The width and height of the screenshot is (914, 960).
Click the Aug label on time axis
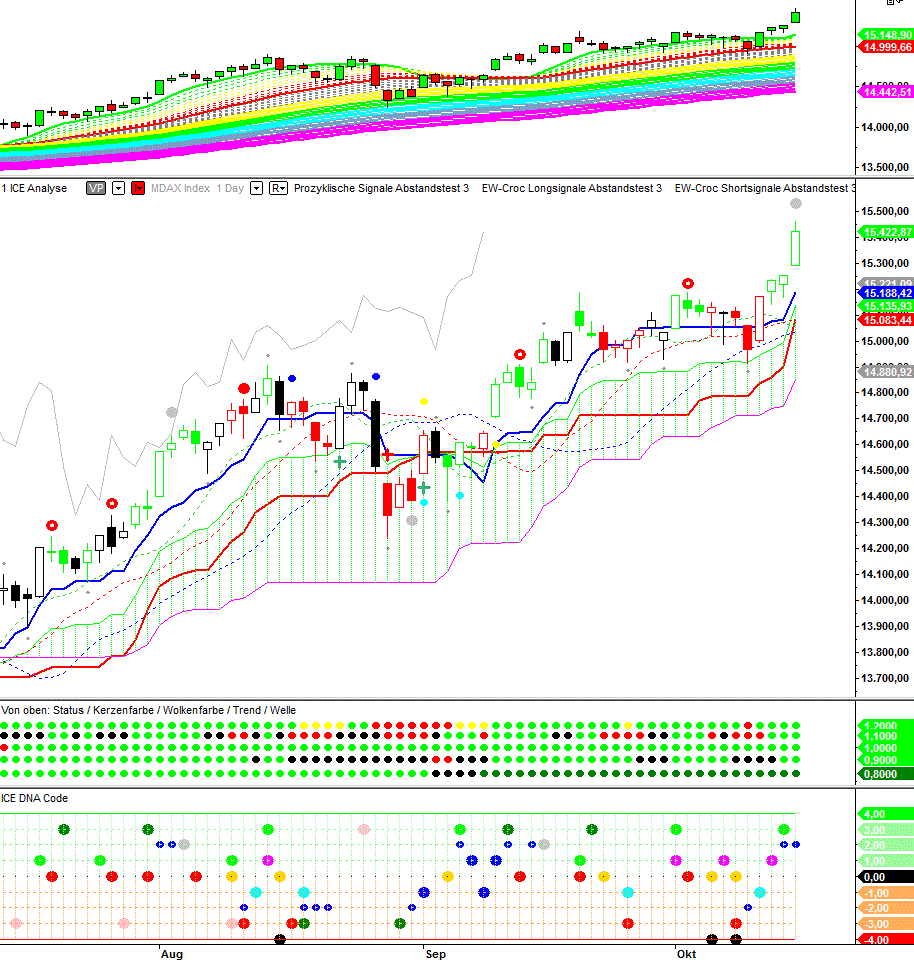[x=171, y=954]
